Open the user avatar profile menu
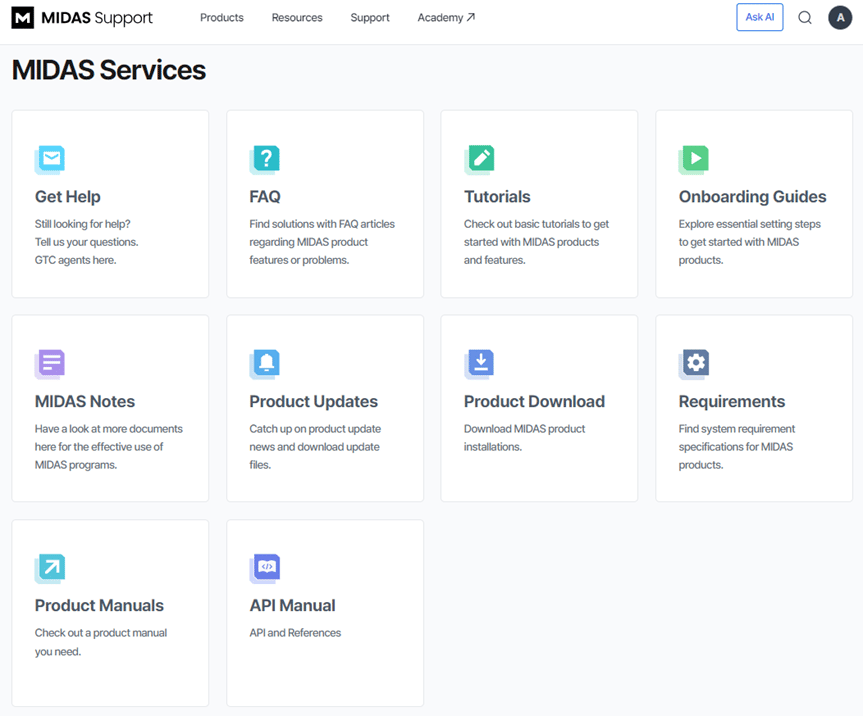The image size is (863, 716). [840, 18]
